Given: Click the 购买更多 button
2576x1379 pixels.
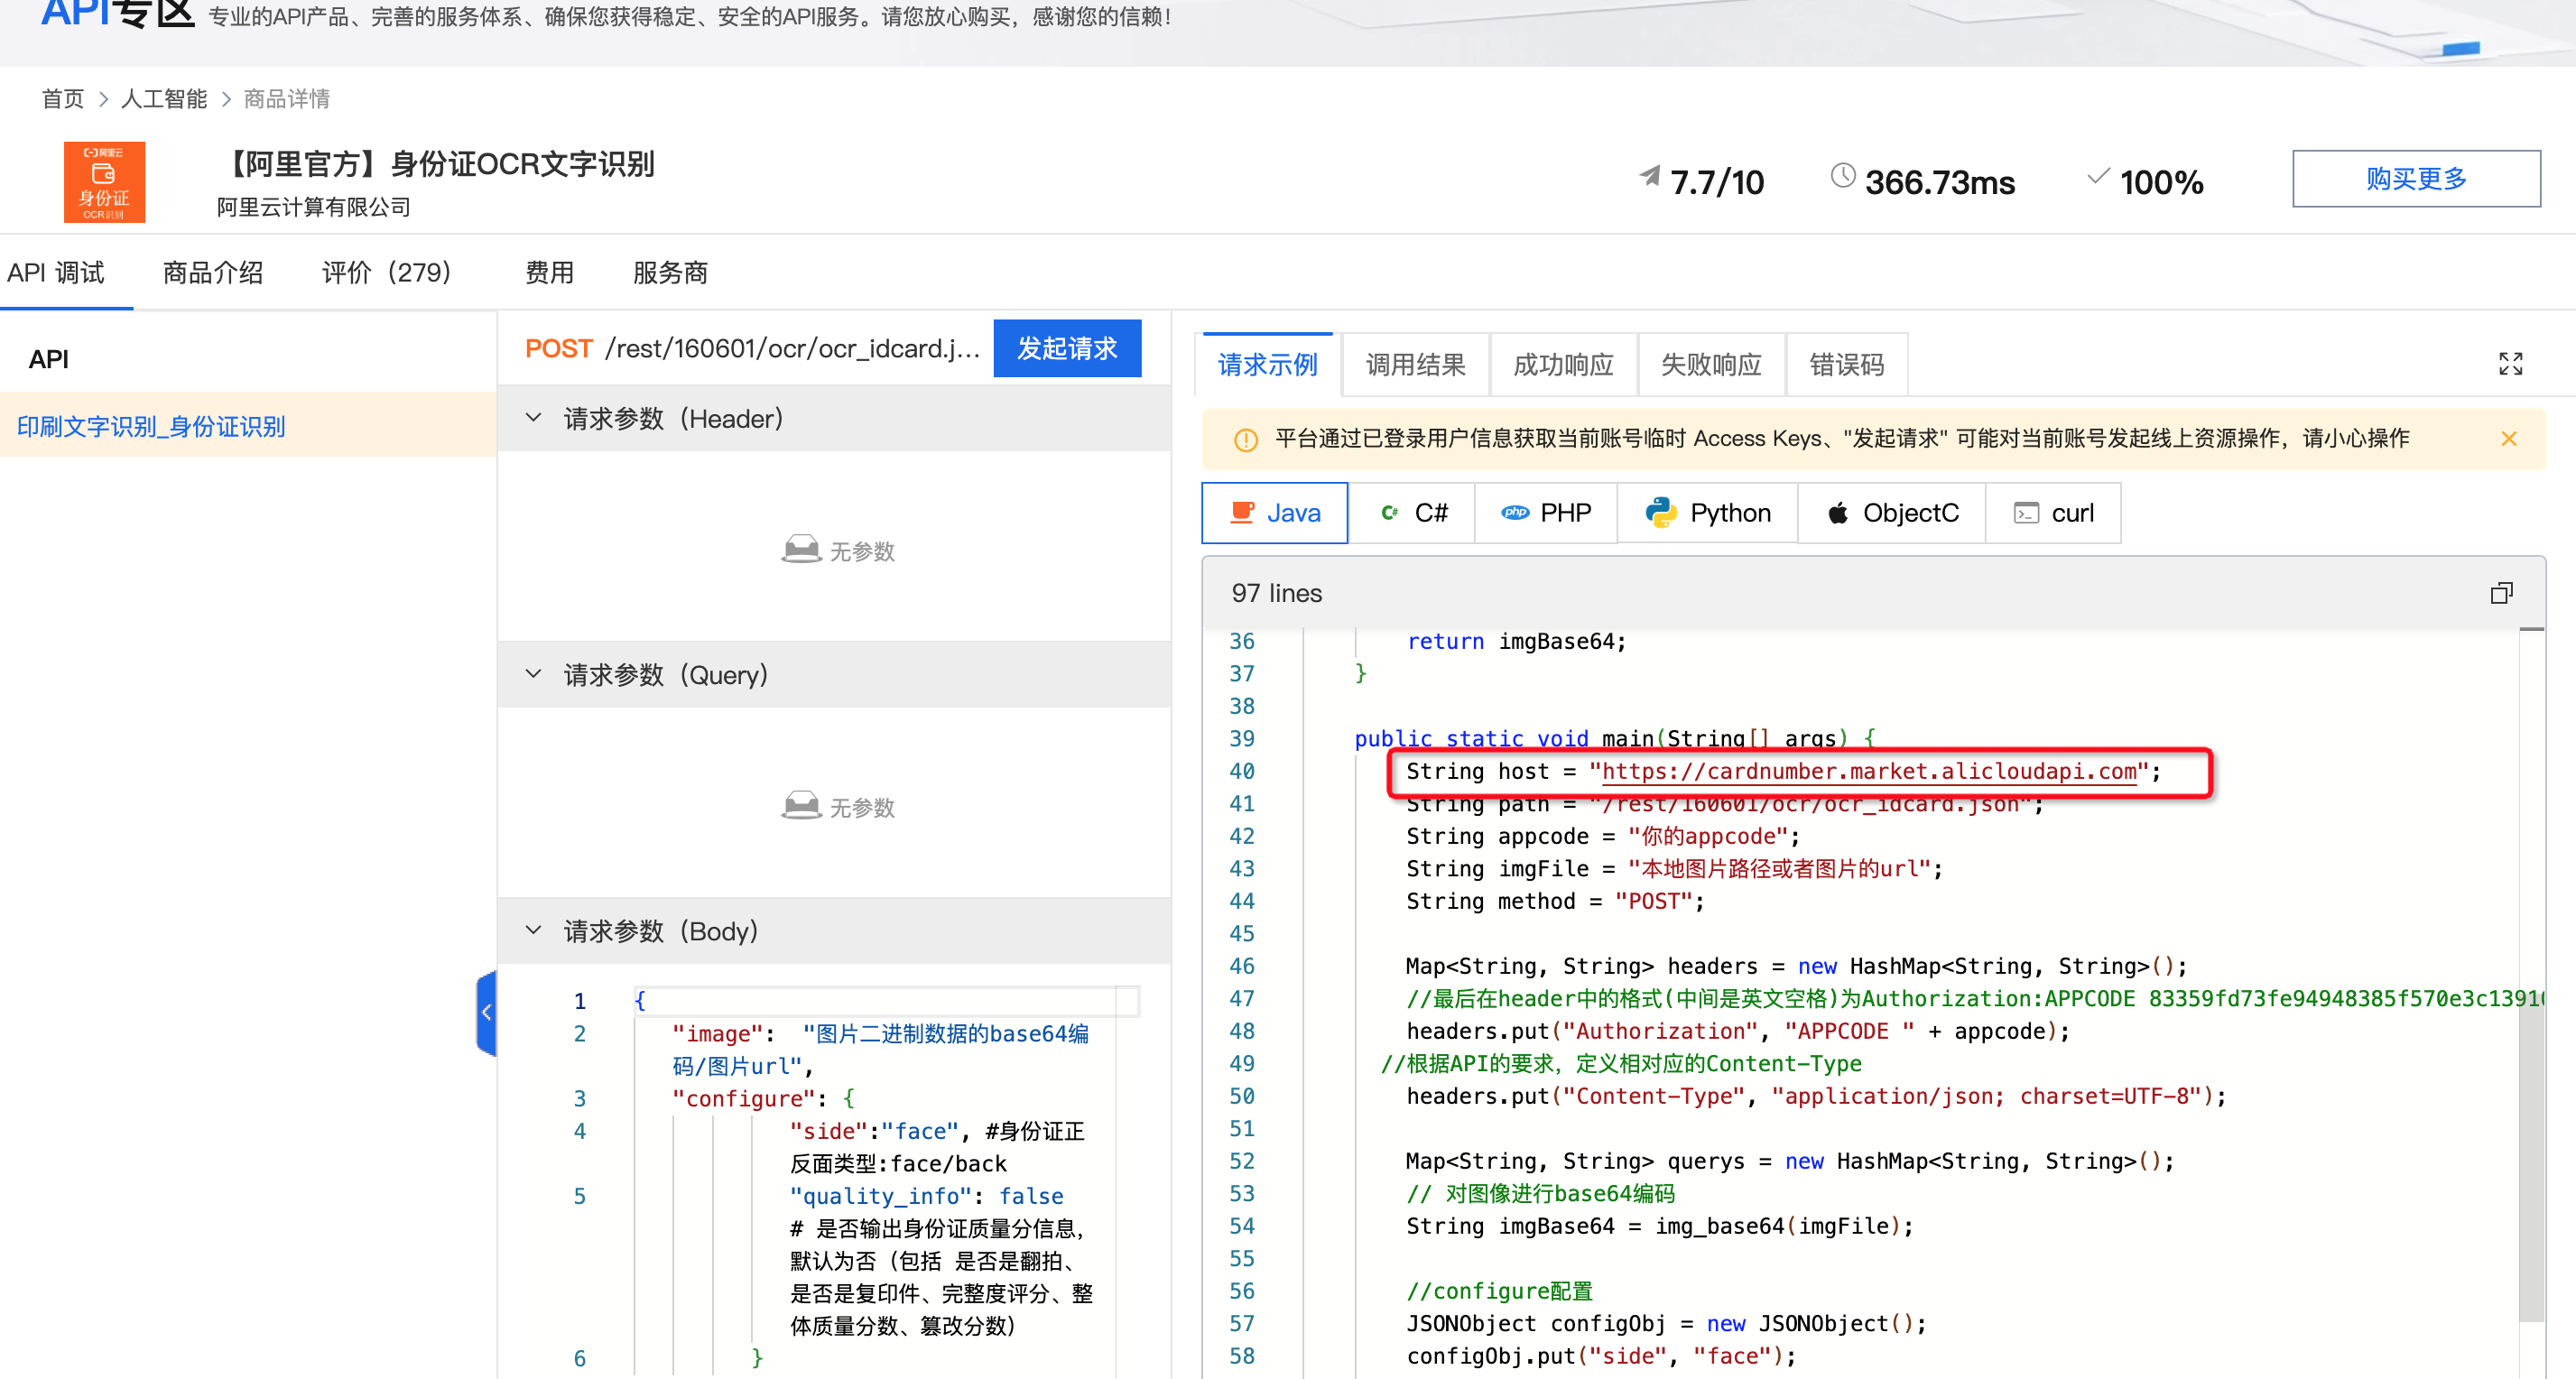Looking at the screenshot, I should pos(2416,179).
